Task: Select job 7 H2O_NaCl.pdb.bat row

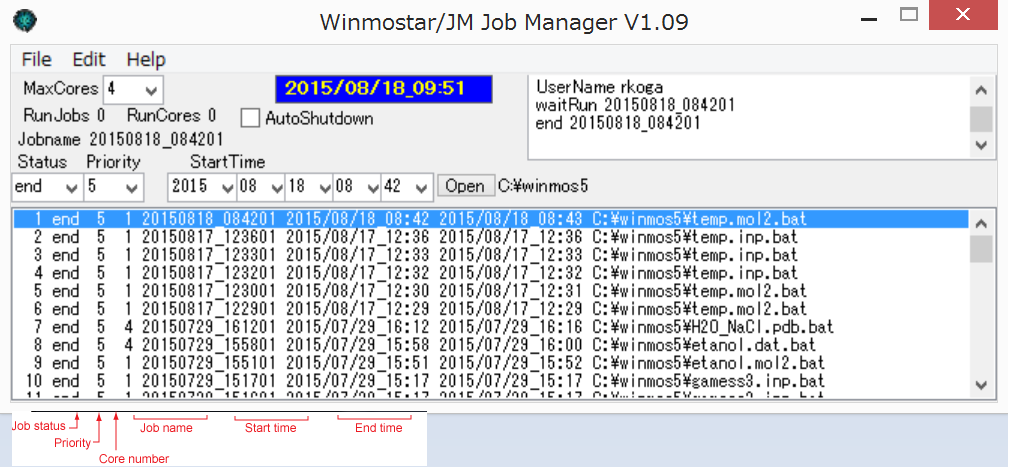Action: (x=491, y=327)
